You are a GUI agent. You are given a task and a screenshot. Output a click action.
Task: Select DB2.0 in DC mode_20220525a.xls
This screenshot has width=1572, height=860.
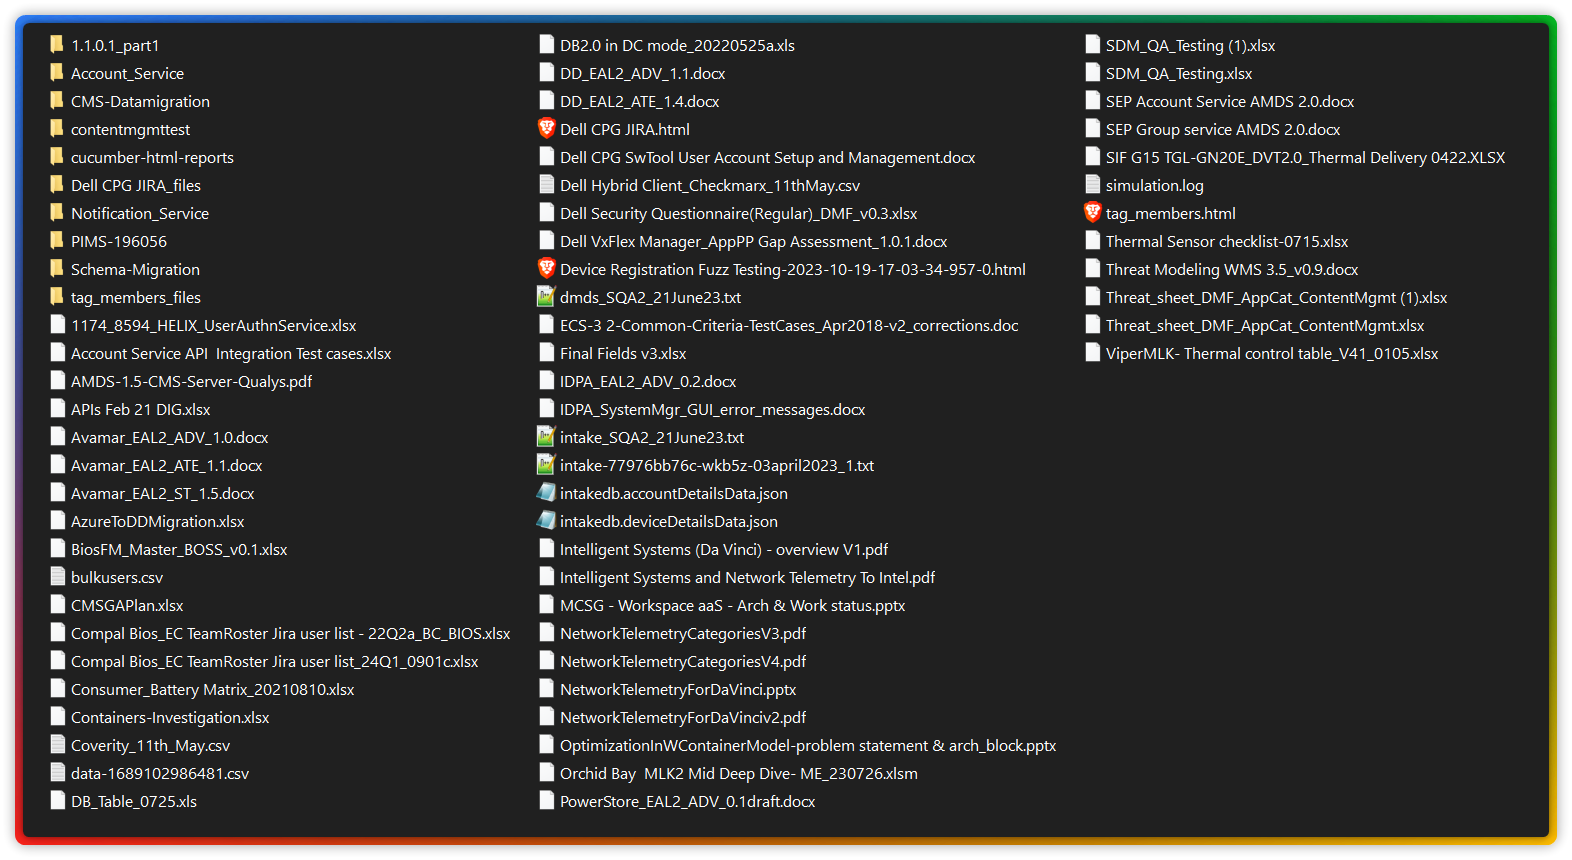coord(678,45)
